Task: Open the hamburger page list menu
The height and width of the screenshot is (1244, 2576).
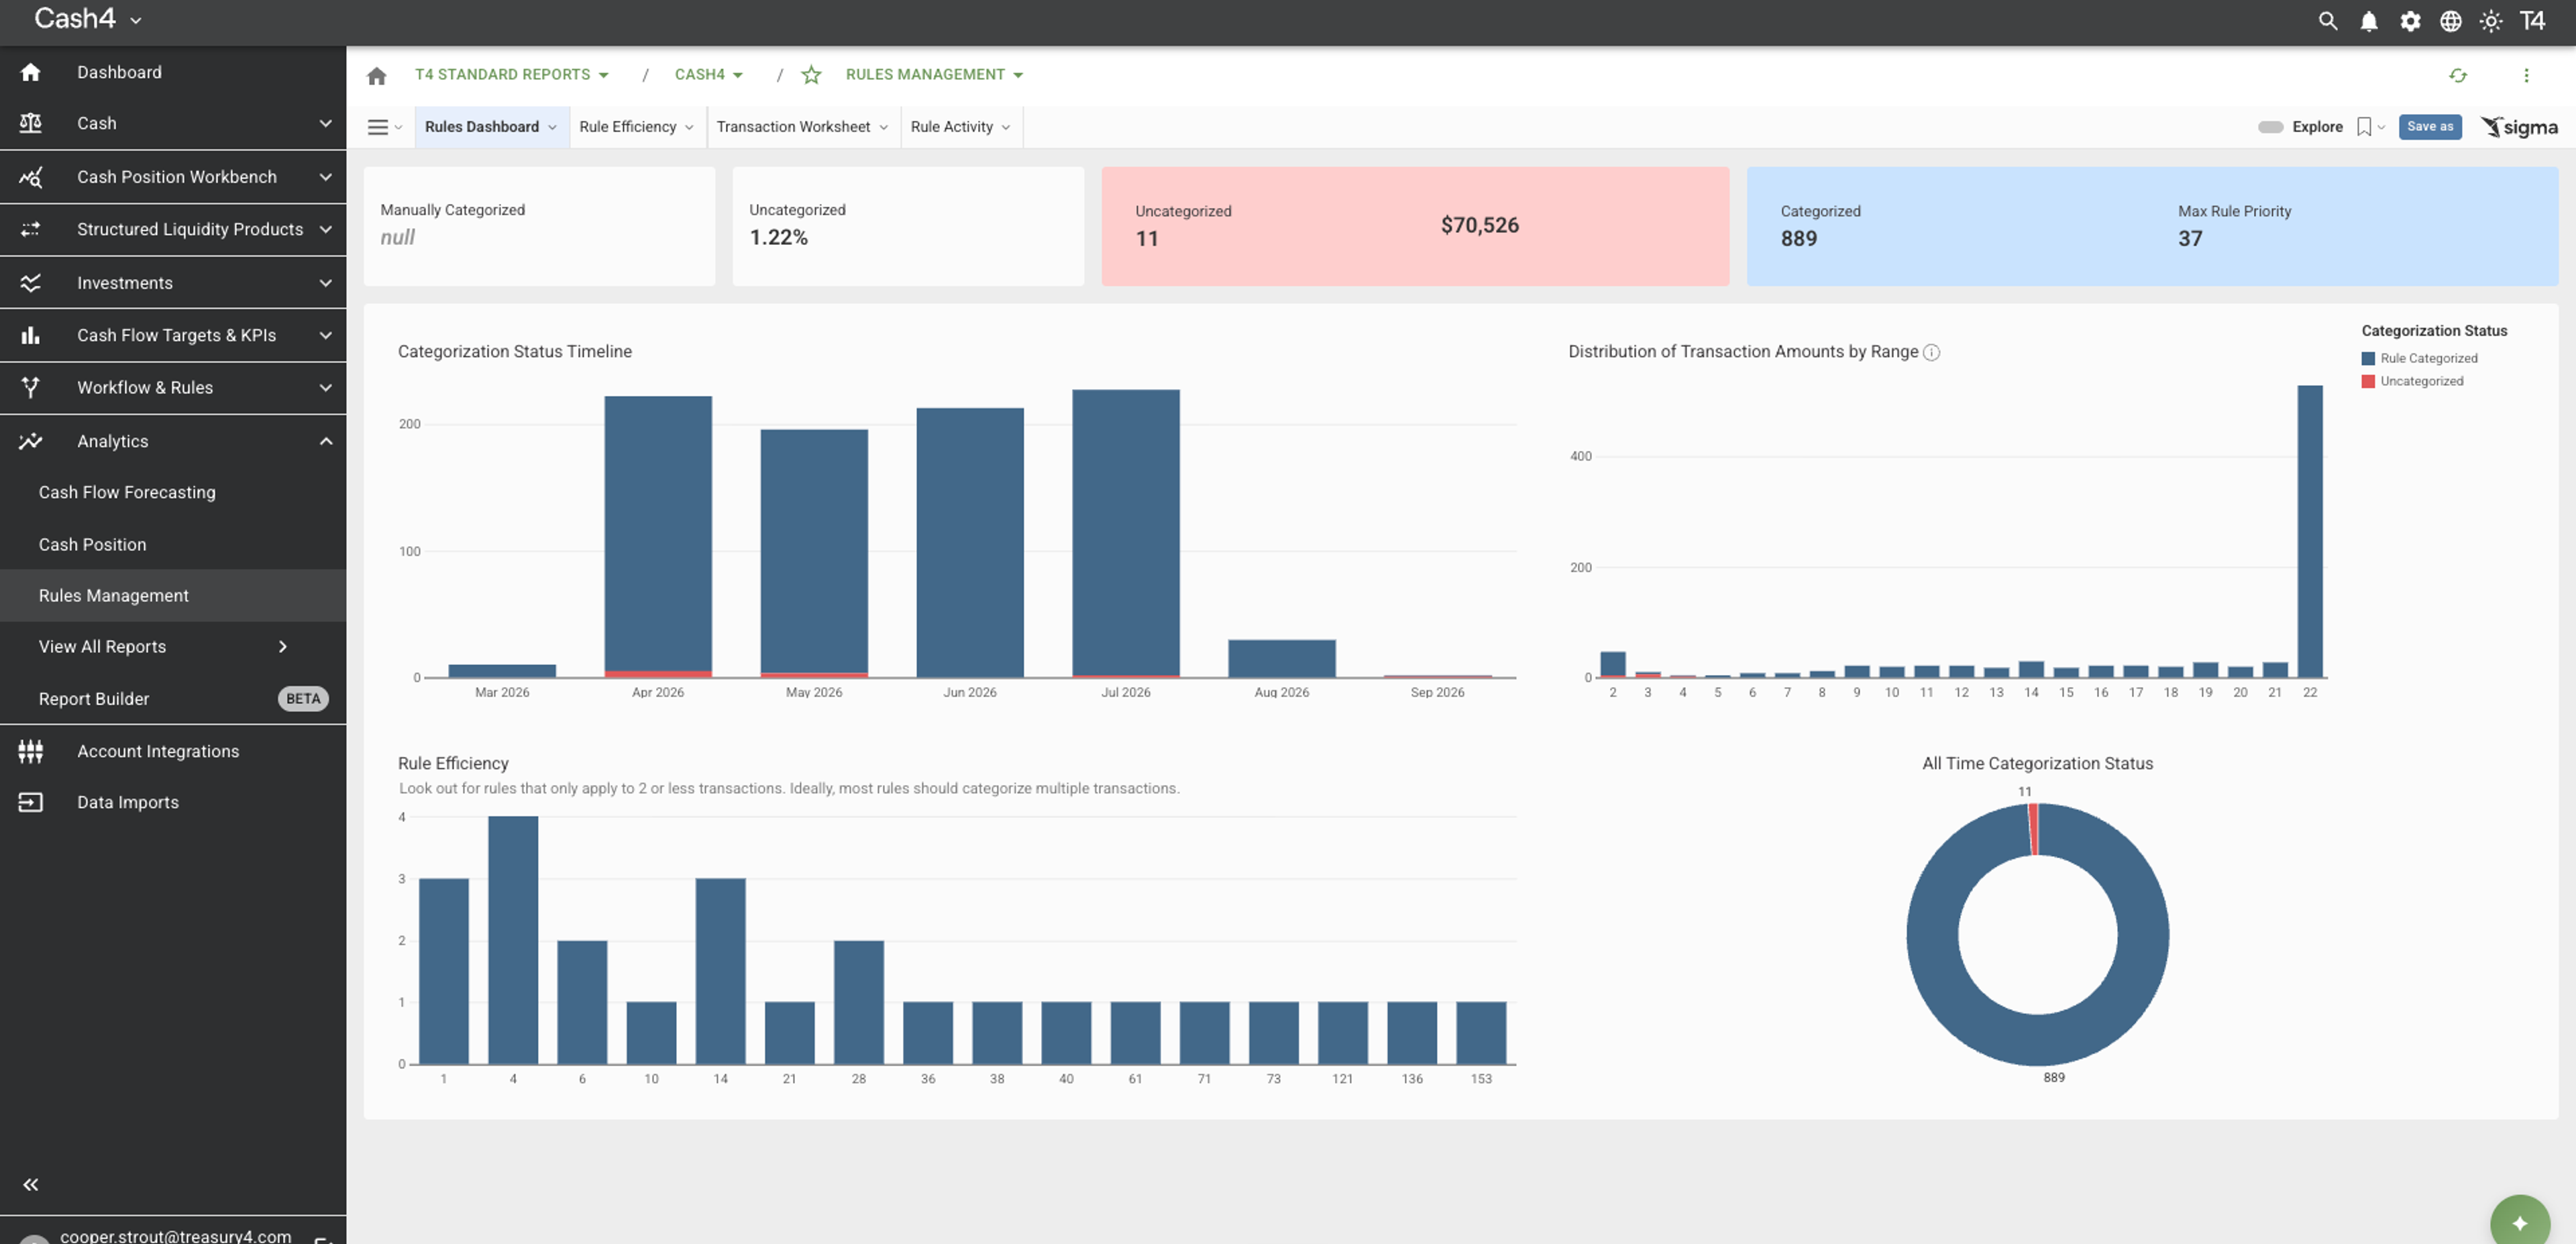Action: pyautogui.click(x=384, y=127)
